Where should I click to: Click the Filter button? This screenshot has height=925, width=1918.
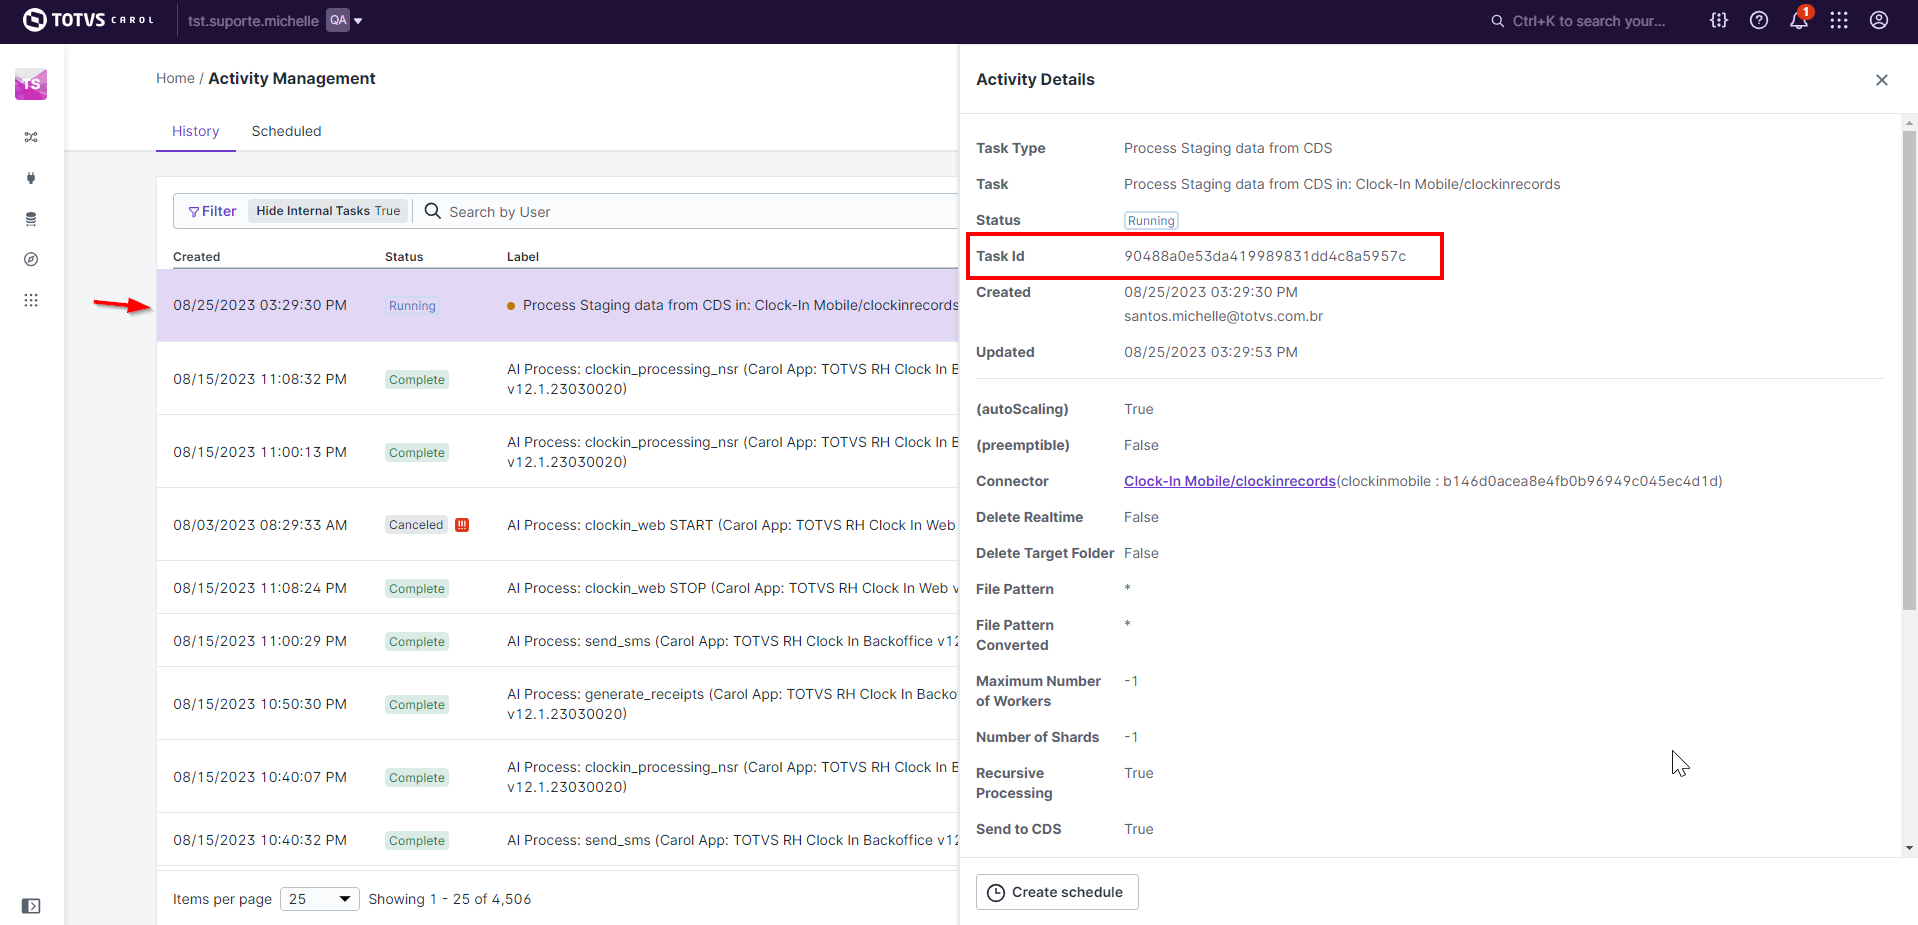pyautogui.click(x=212, y=211)
